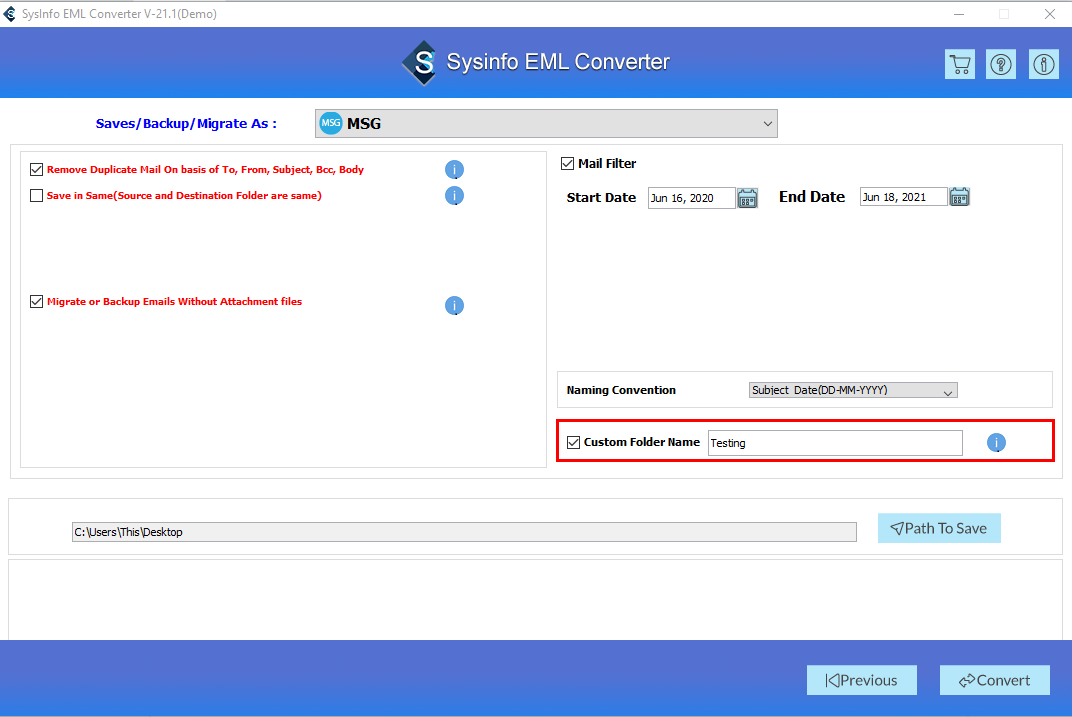
Task: Click the info icon for Custom Folder Name
Action: coord(996,442)
